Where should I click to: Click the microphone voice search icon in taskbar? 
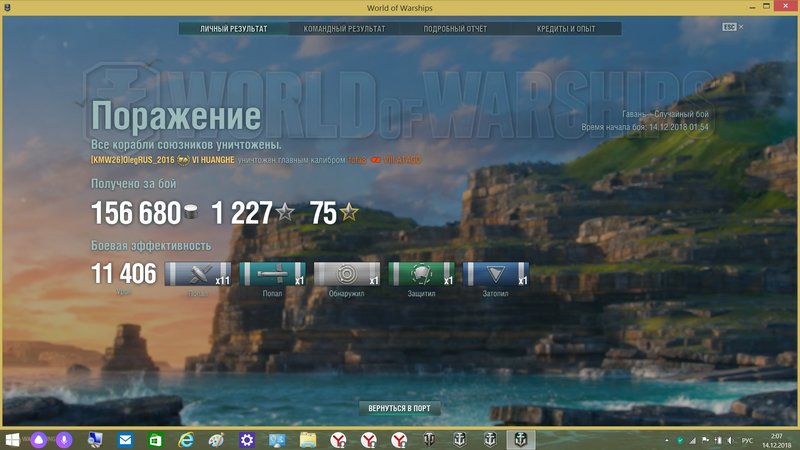pos(64,440)
